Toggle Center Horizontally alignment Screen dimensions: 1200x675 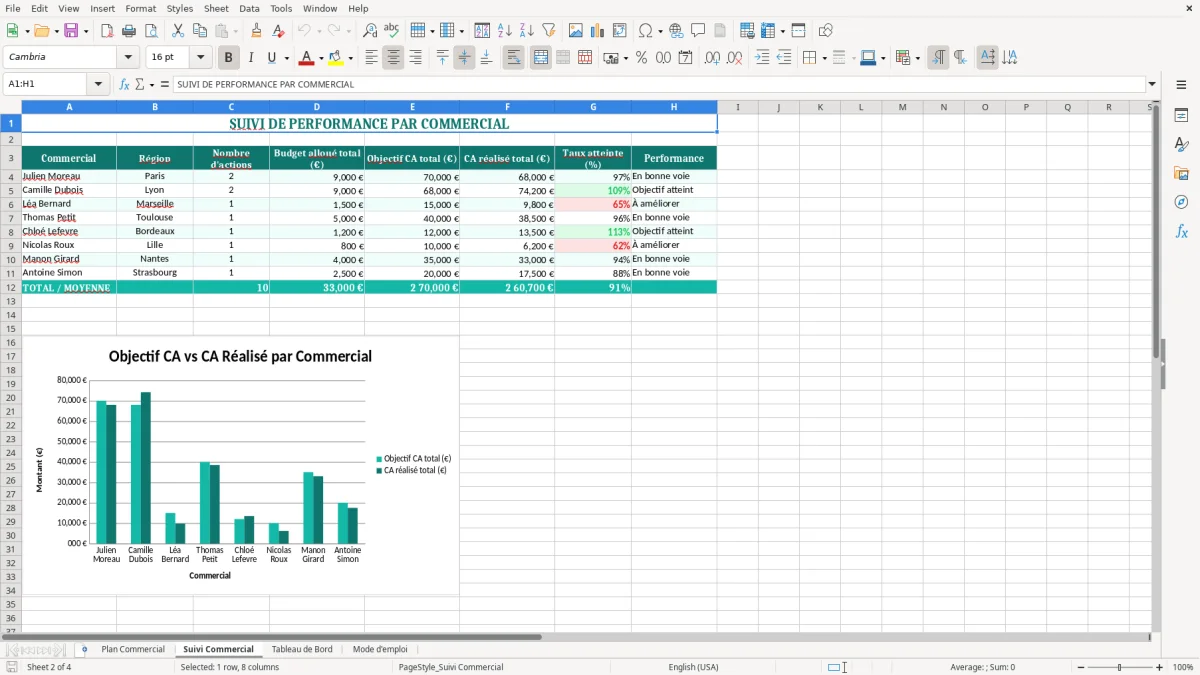click(x=393, y=58)
